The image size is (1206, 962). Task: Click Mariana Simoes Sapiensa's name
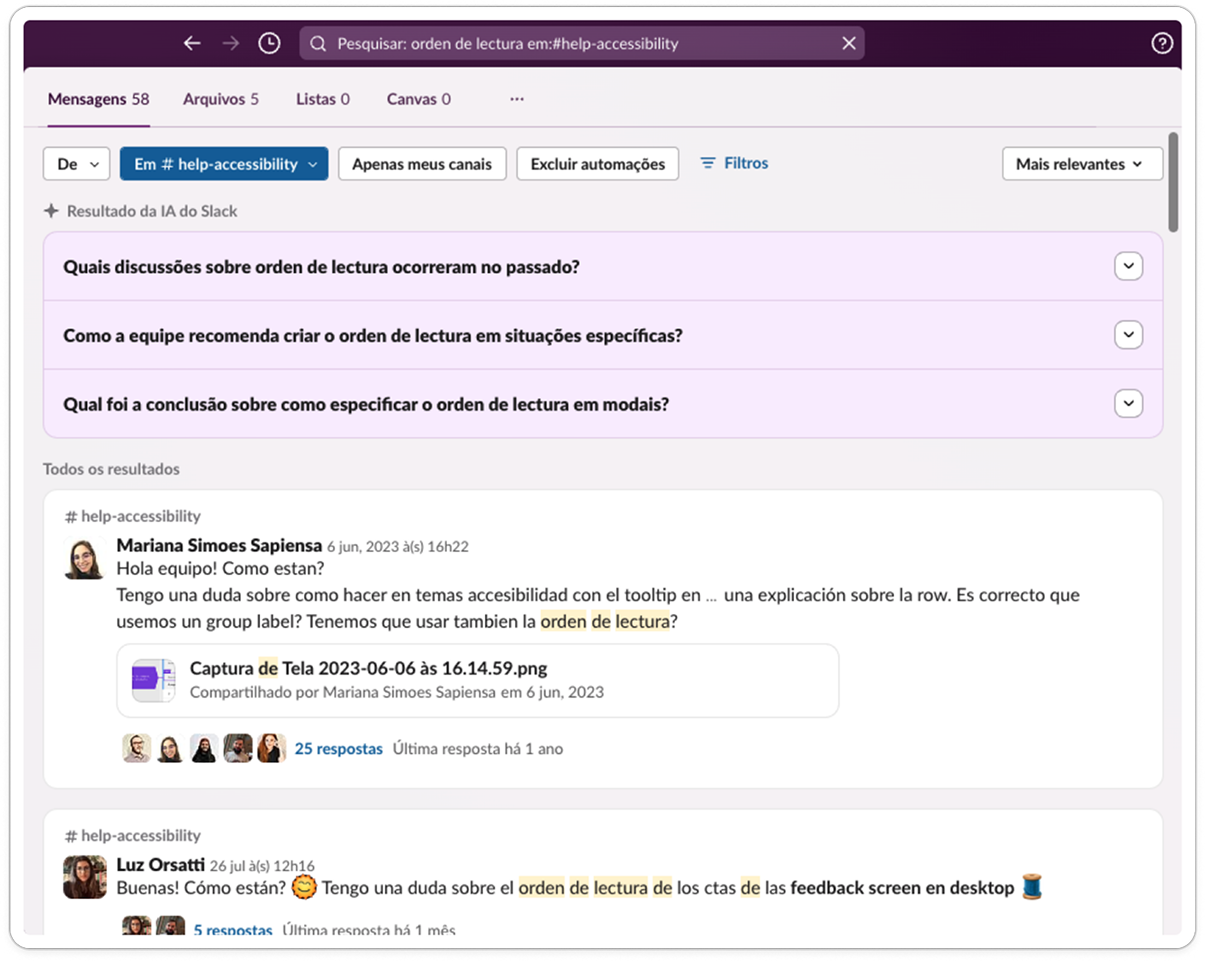pos(219,545)
